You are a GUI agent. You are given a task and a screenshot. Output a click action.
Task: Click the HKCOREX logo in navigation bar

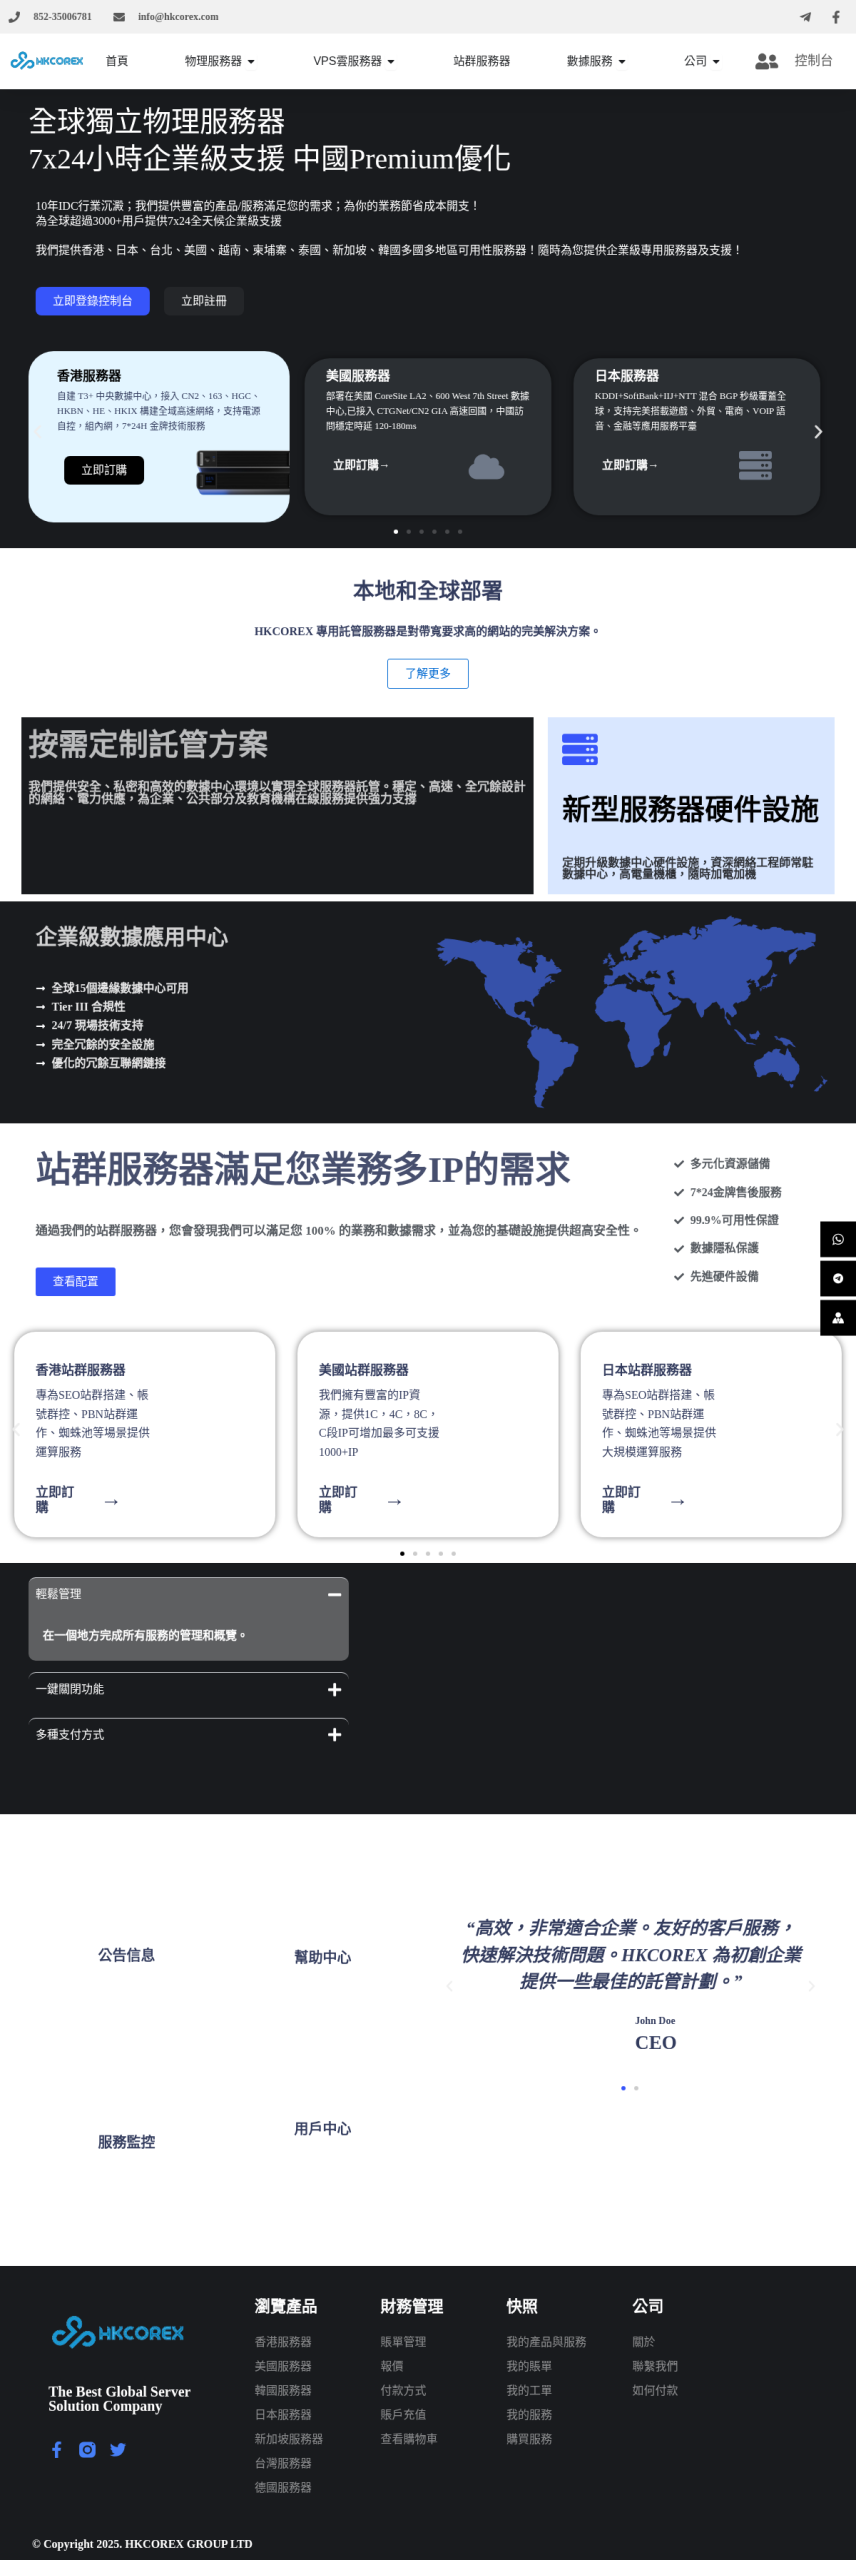[47, 61]
